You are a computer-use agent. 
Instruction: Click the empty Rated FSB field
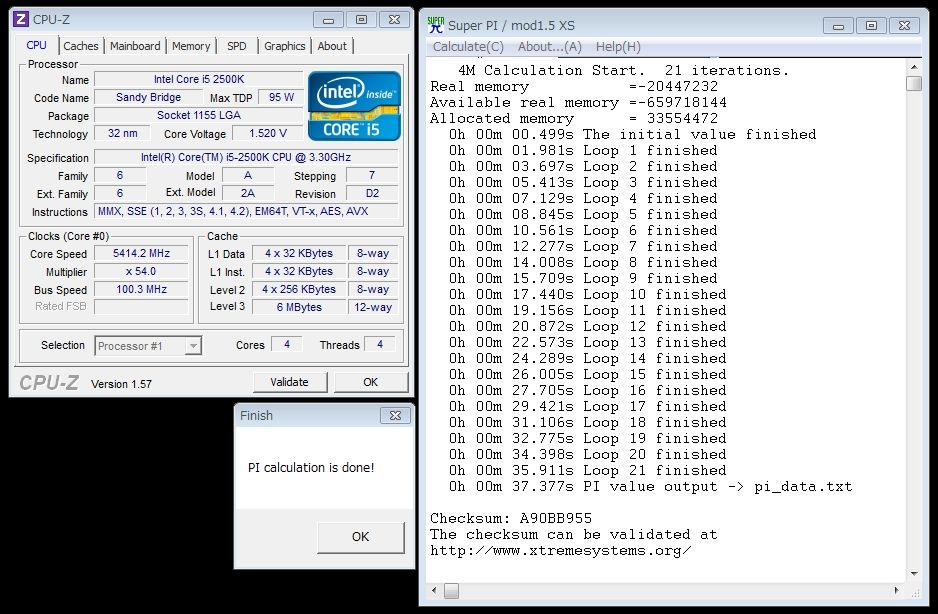tap(141, 306)
